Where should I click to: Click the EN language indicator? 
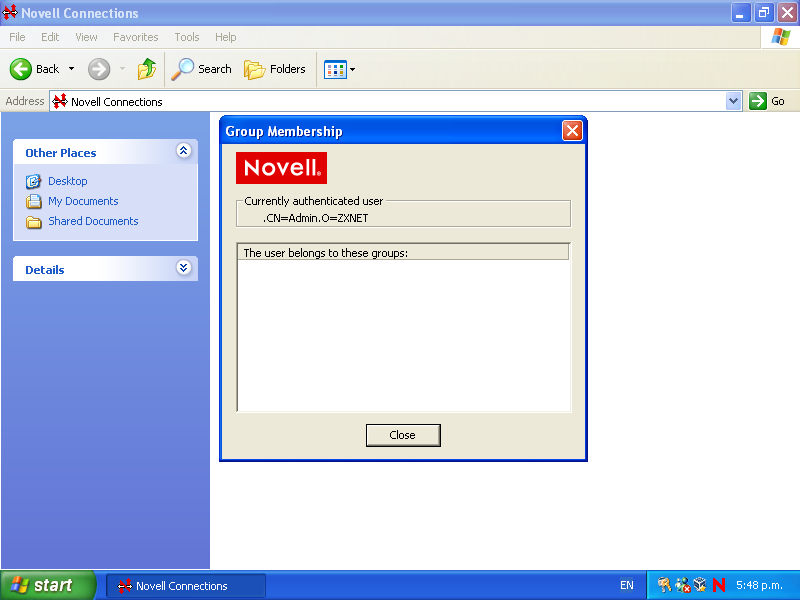click(x=627, y=586)
